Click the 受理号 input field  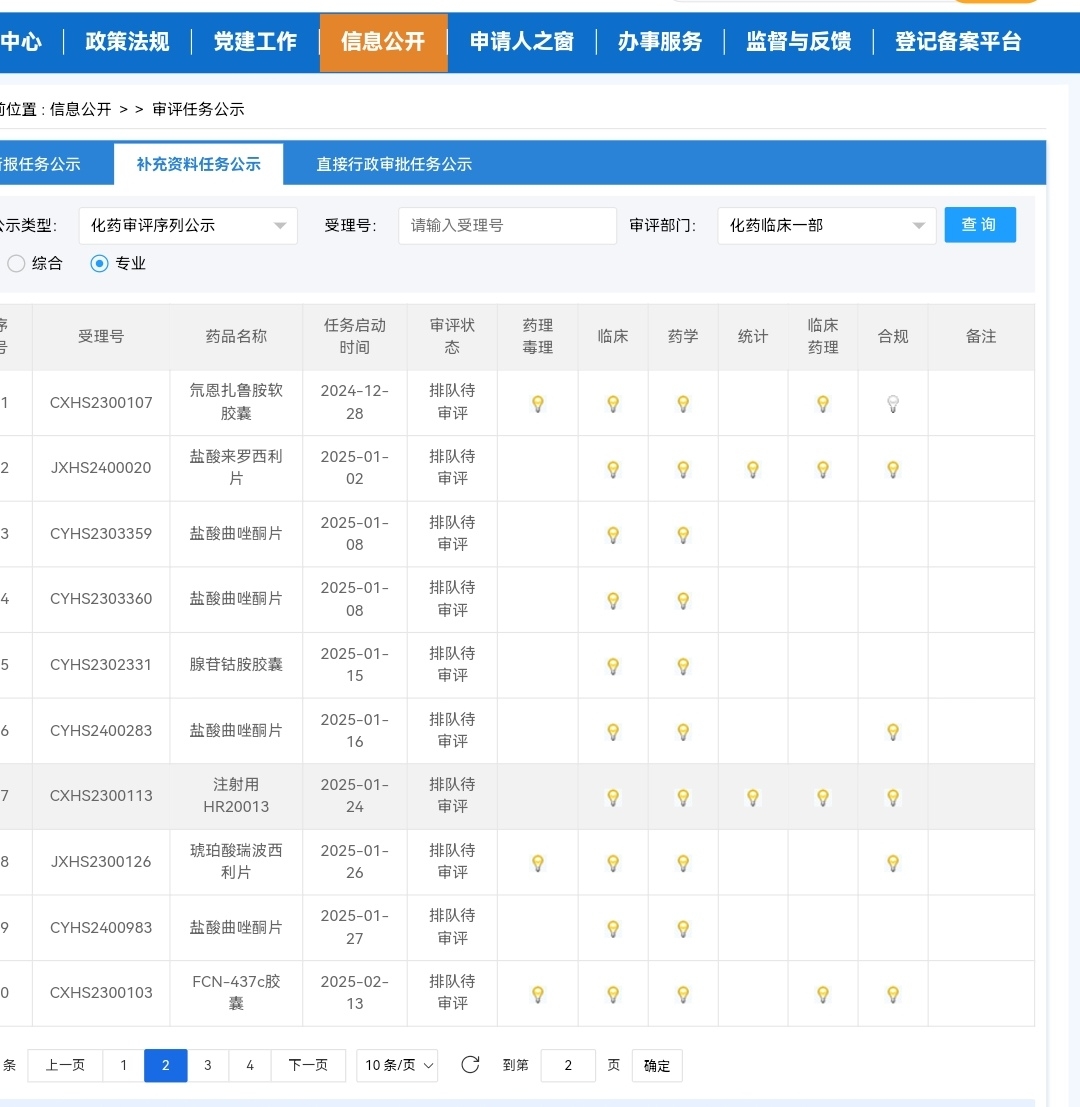pos(507,226)
